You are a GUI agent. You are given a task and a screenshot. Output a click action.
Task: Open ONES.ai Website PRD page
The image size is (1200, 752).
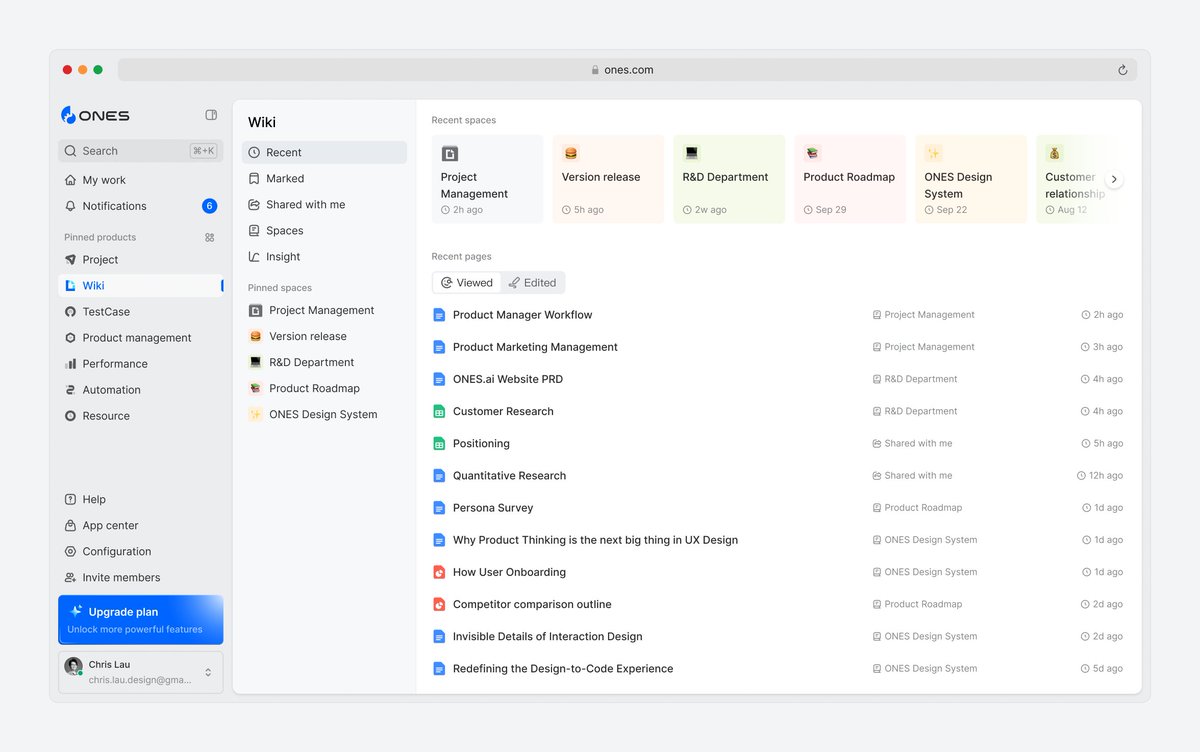pos(508,379)
